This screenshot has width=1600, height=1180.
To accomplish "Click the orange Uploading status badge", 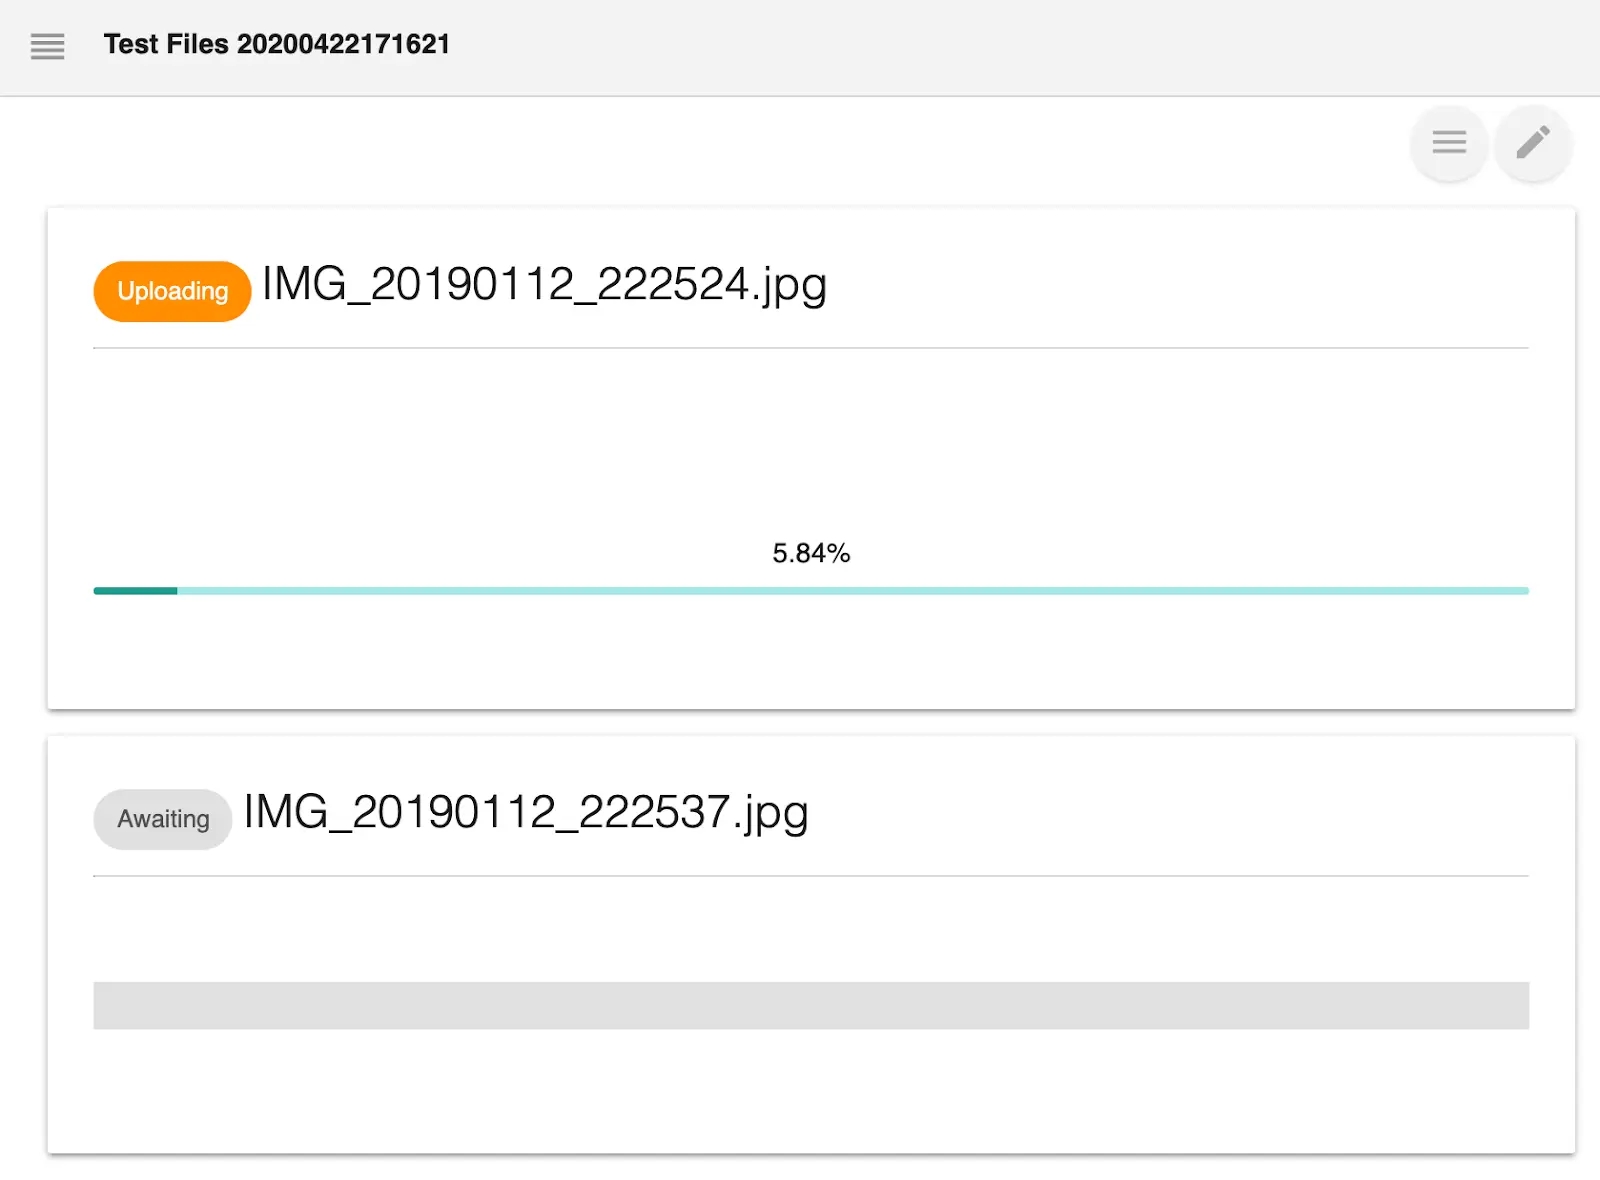I will 172,291.
